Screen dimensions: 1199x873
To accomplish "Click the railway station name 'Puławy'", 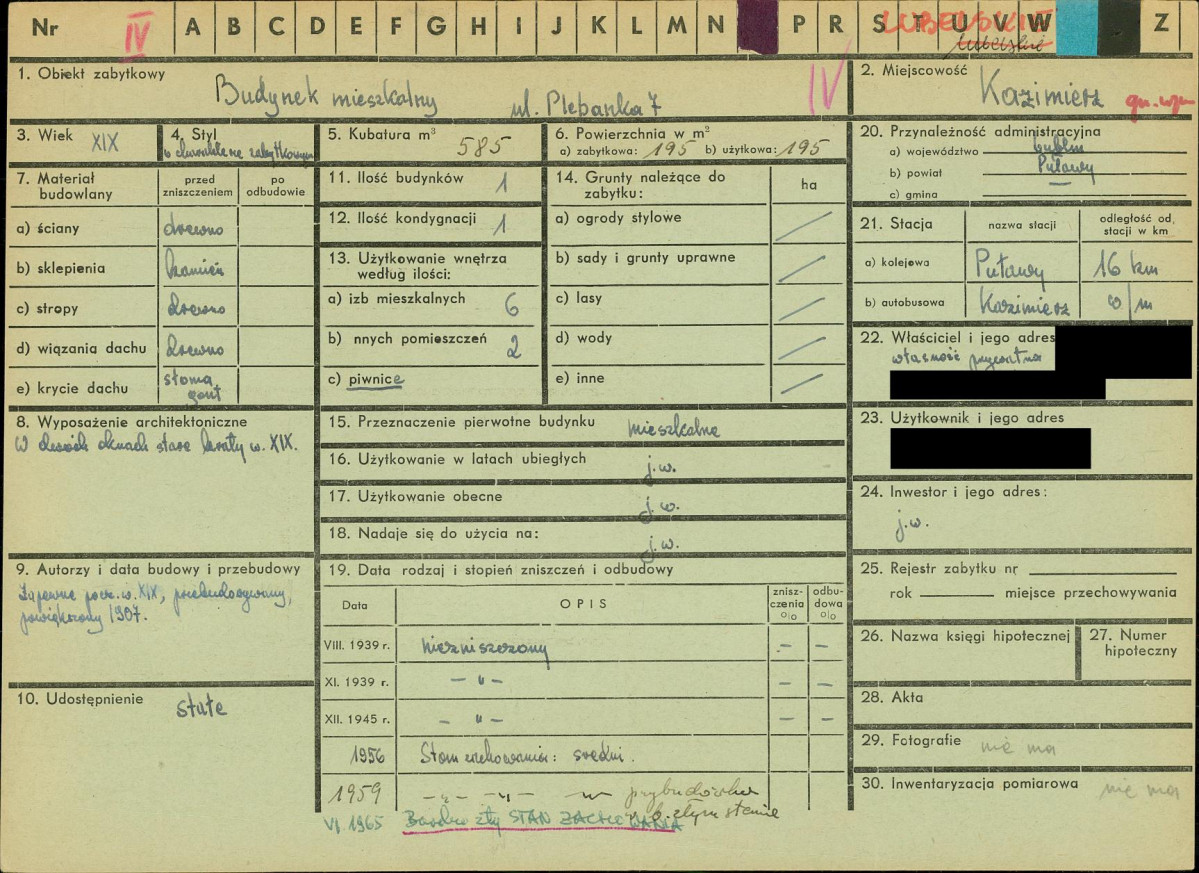I will (1010, 268).
